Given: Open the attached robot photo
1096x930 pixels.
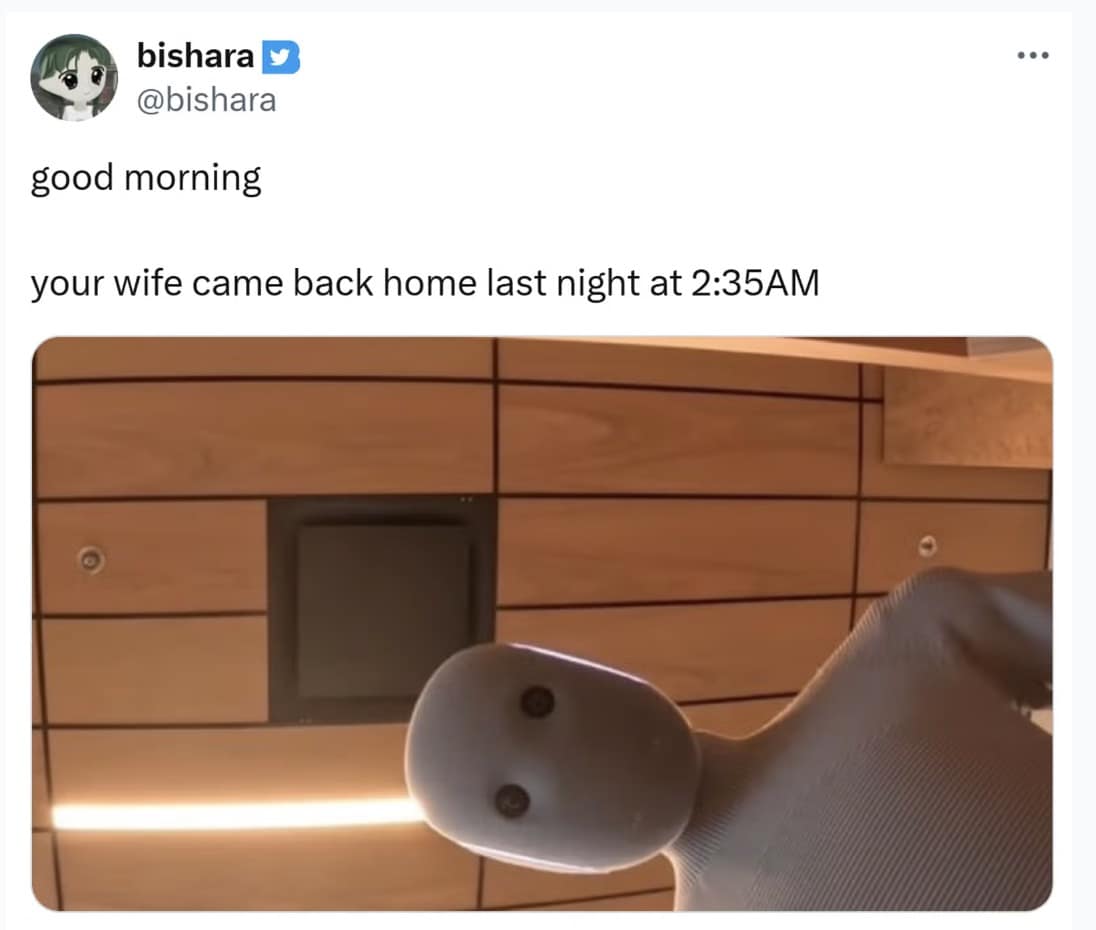Looking at the screenshot, I should 542,623.
